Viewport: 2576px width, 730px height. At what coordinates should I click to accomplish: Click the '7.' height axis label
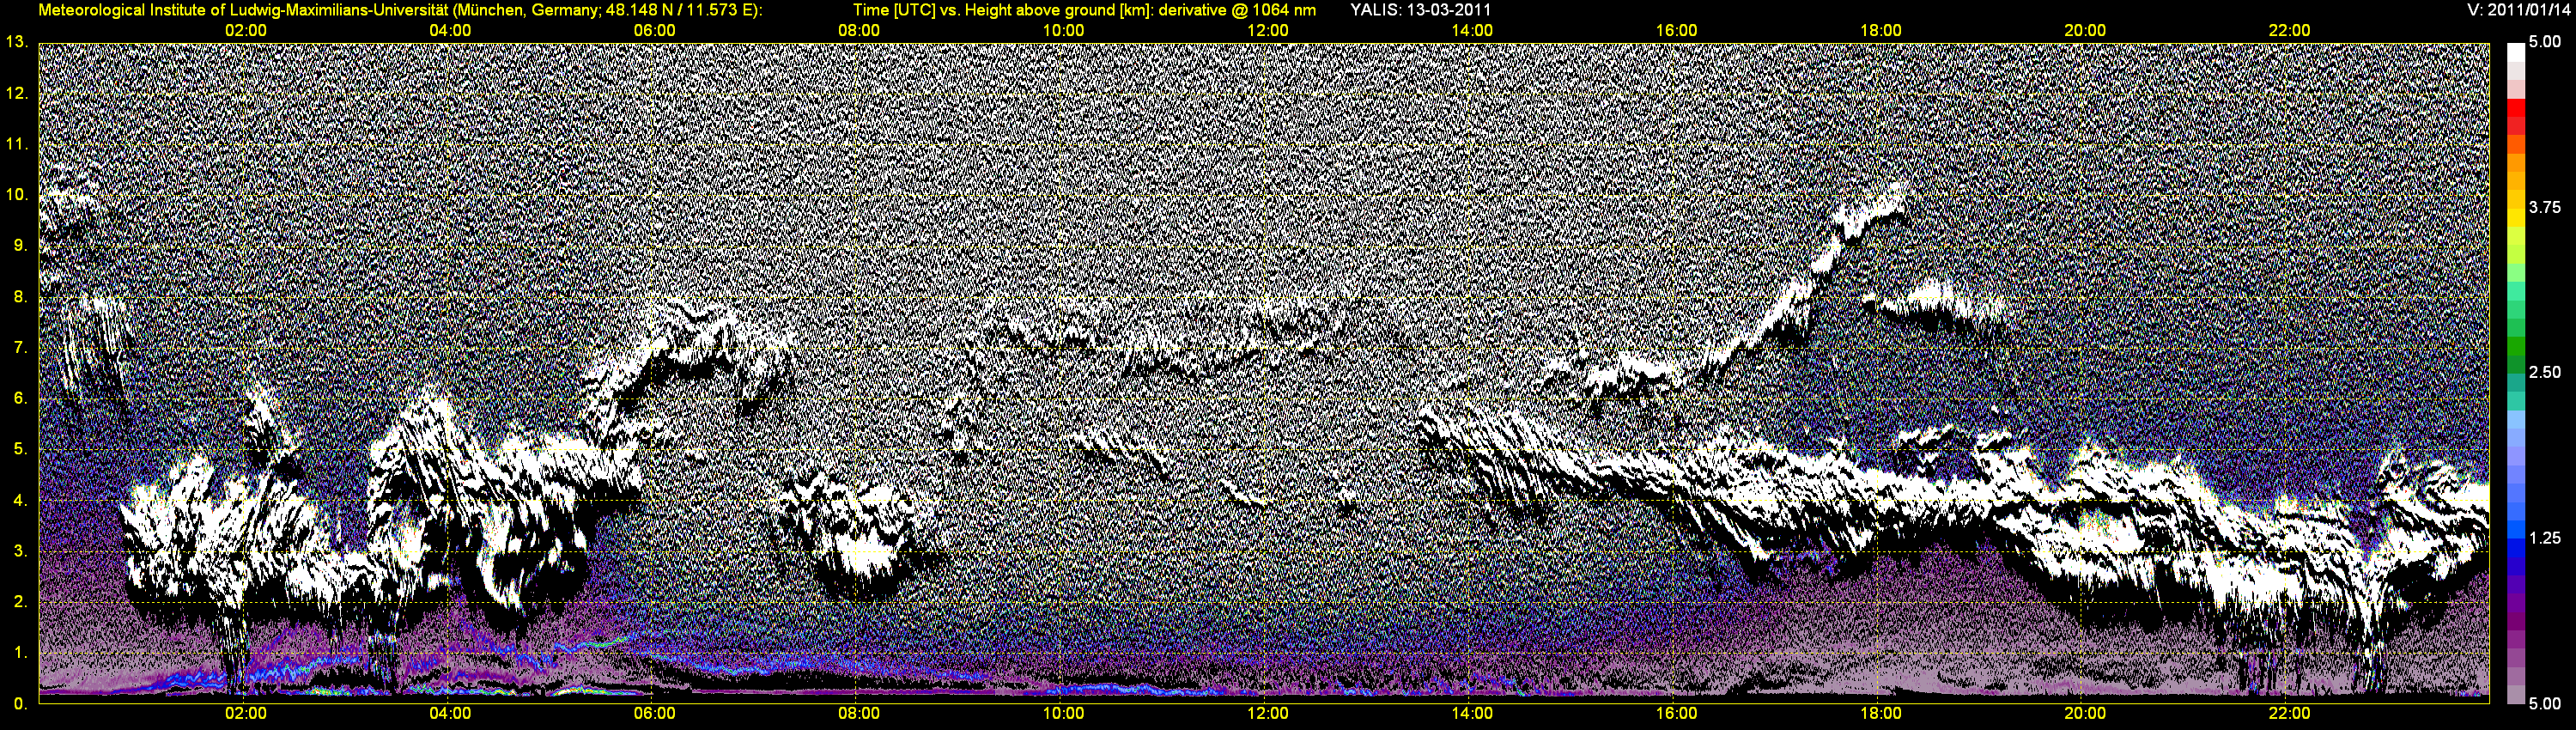pos(21,348)
